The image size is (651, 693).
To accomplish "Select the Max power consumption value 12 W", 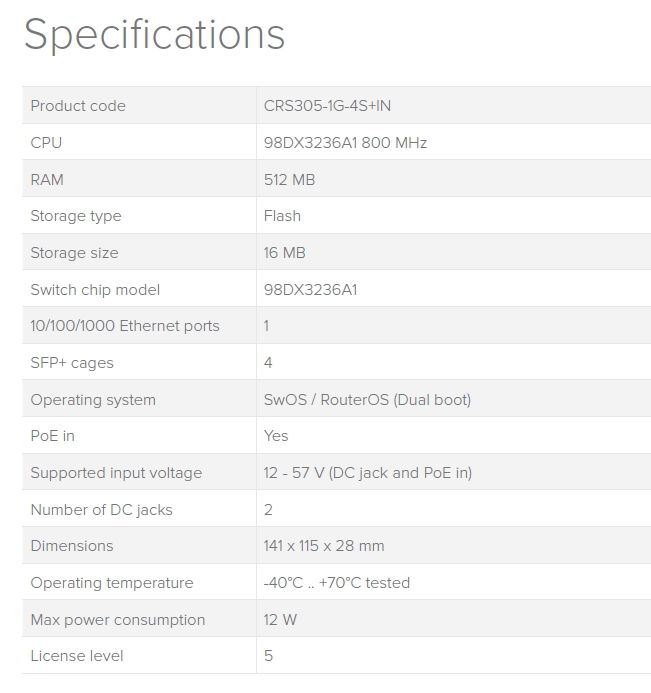I will (280, 620).
